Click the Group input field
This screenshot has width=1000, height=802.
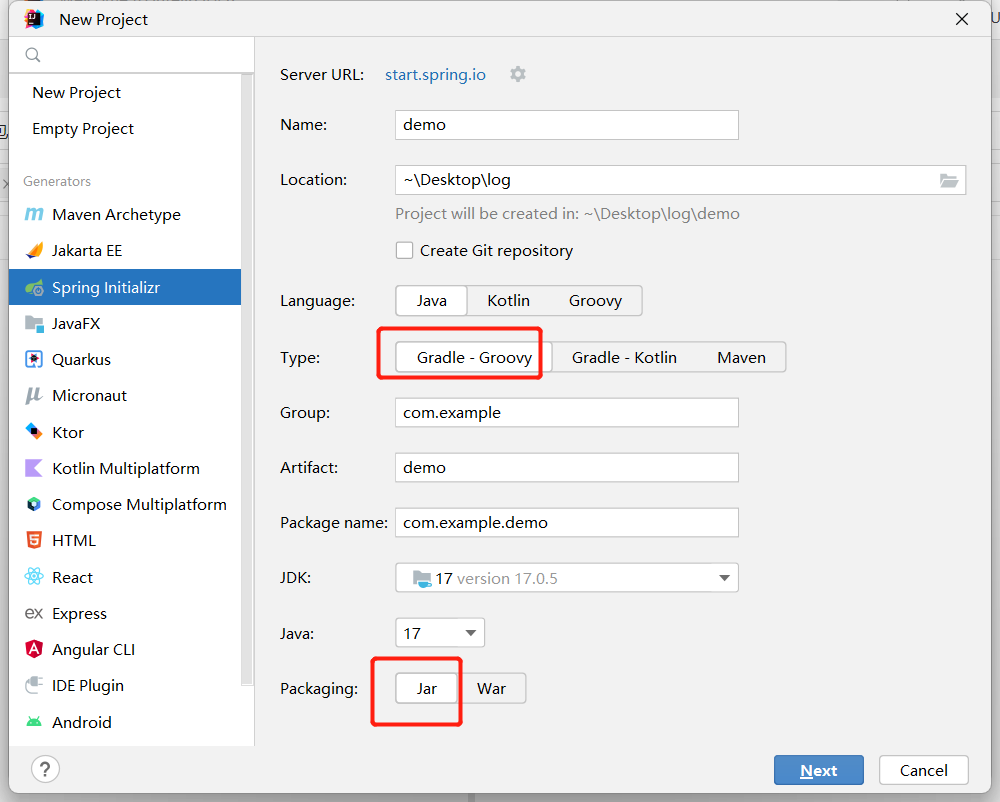(566, 413)
